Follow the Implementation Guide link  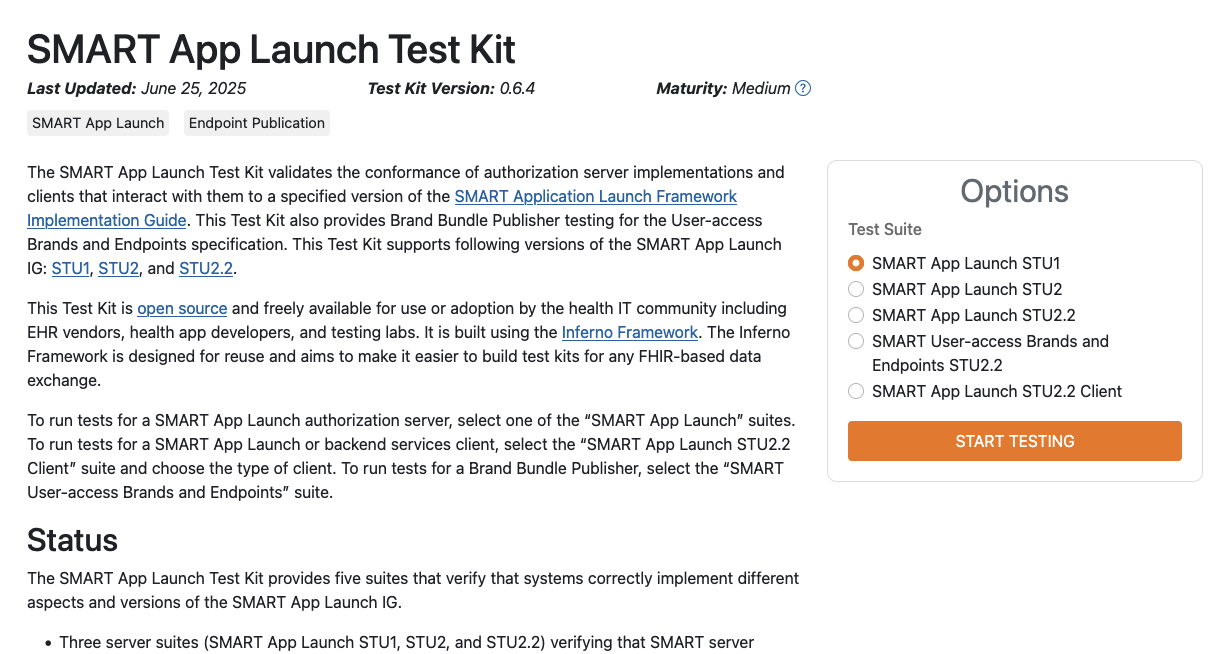point(107,220)
